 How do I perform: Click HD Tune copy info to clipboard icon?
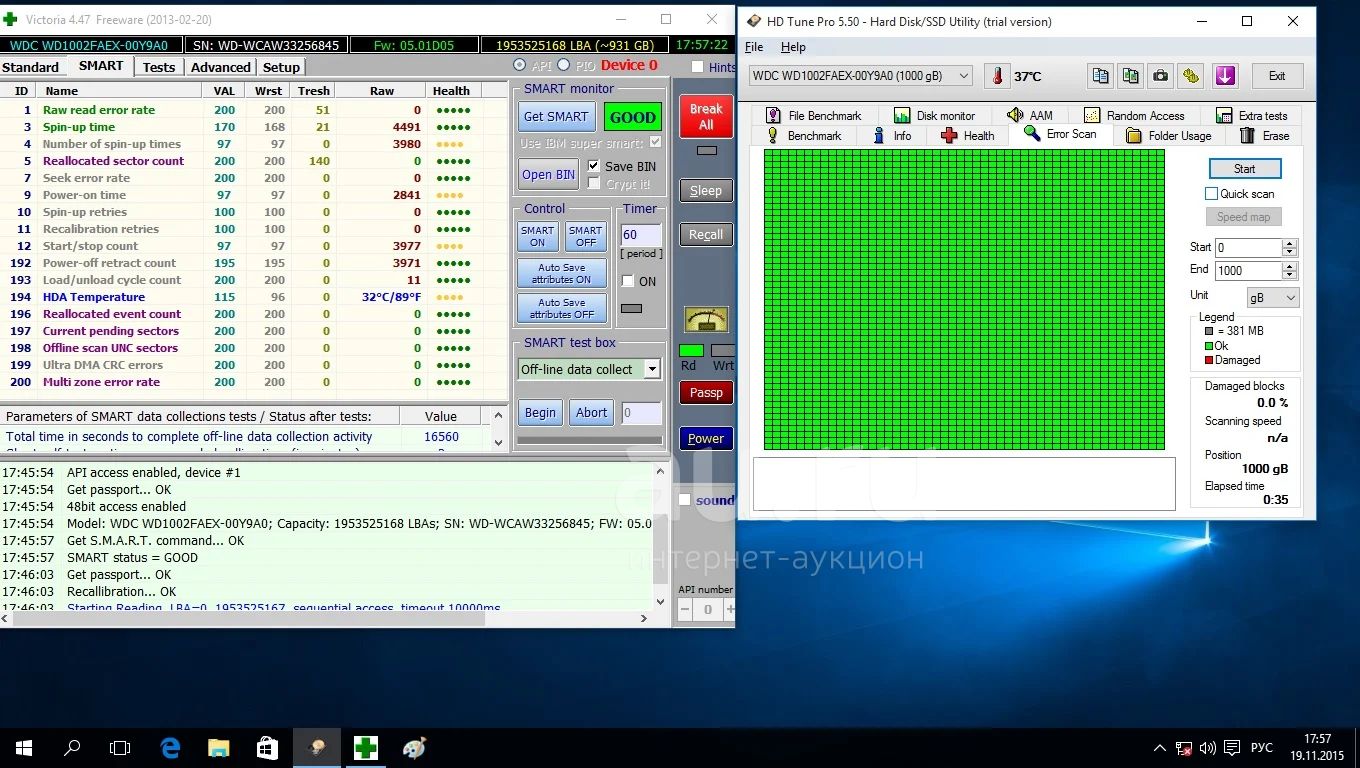(x=1100, y=76)
